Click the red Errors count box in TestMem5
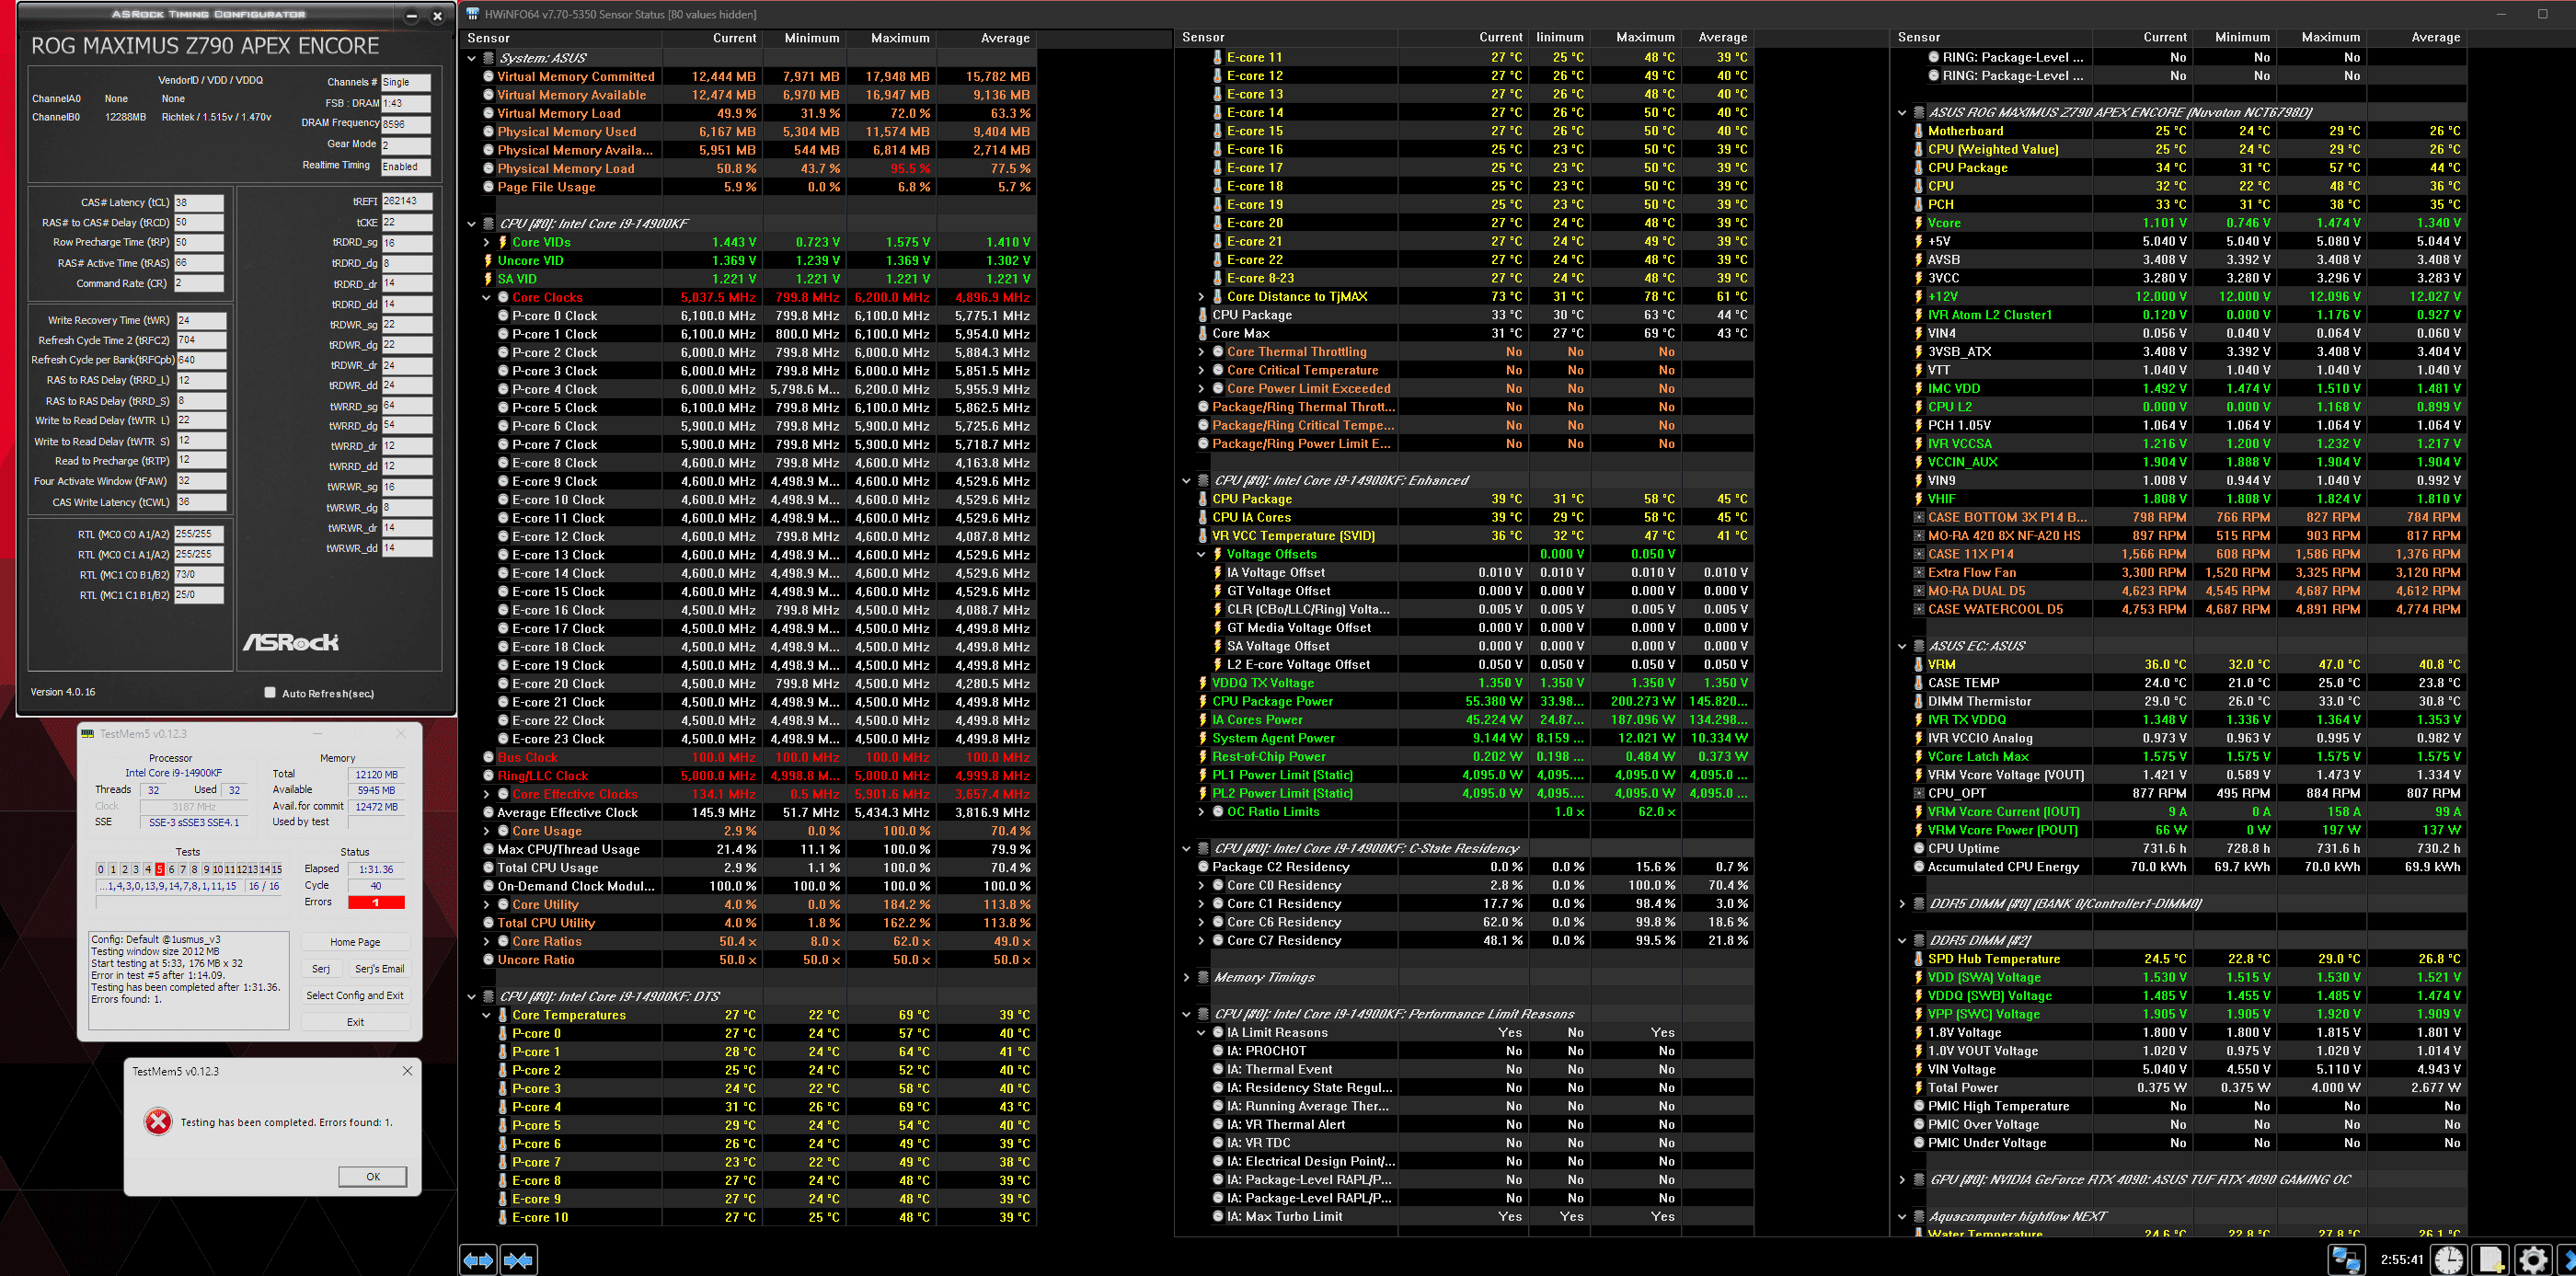Image resolution: width=2576 pixels, height=1276 pixels. pos(376,902)
